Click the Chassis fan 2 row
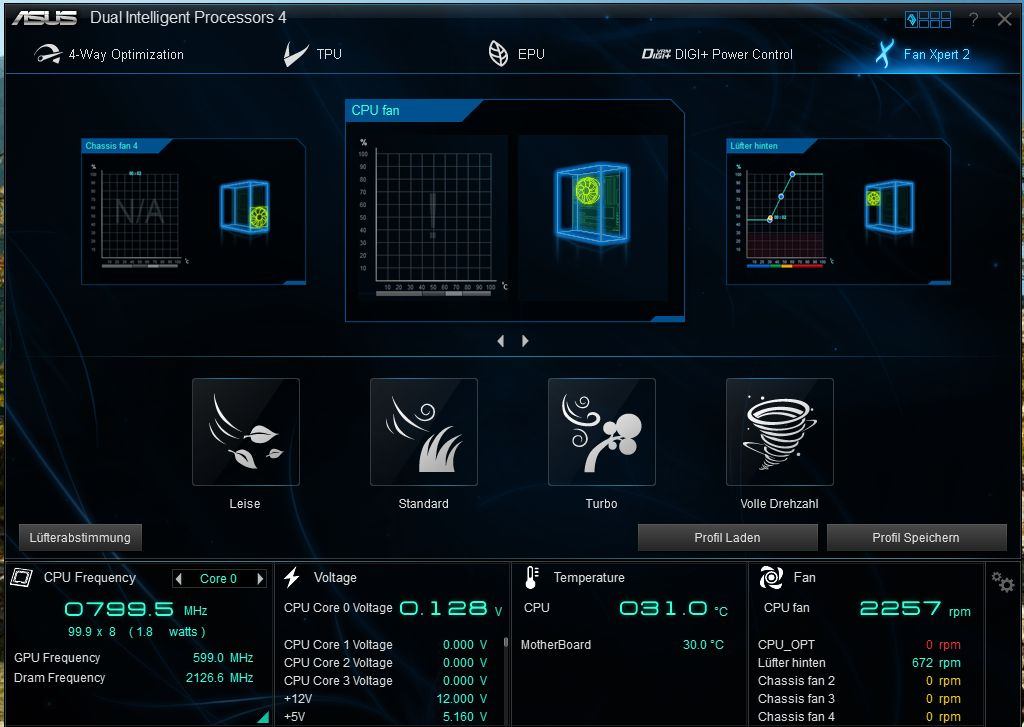1024x727 pixels. (x=859, y=681)
